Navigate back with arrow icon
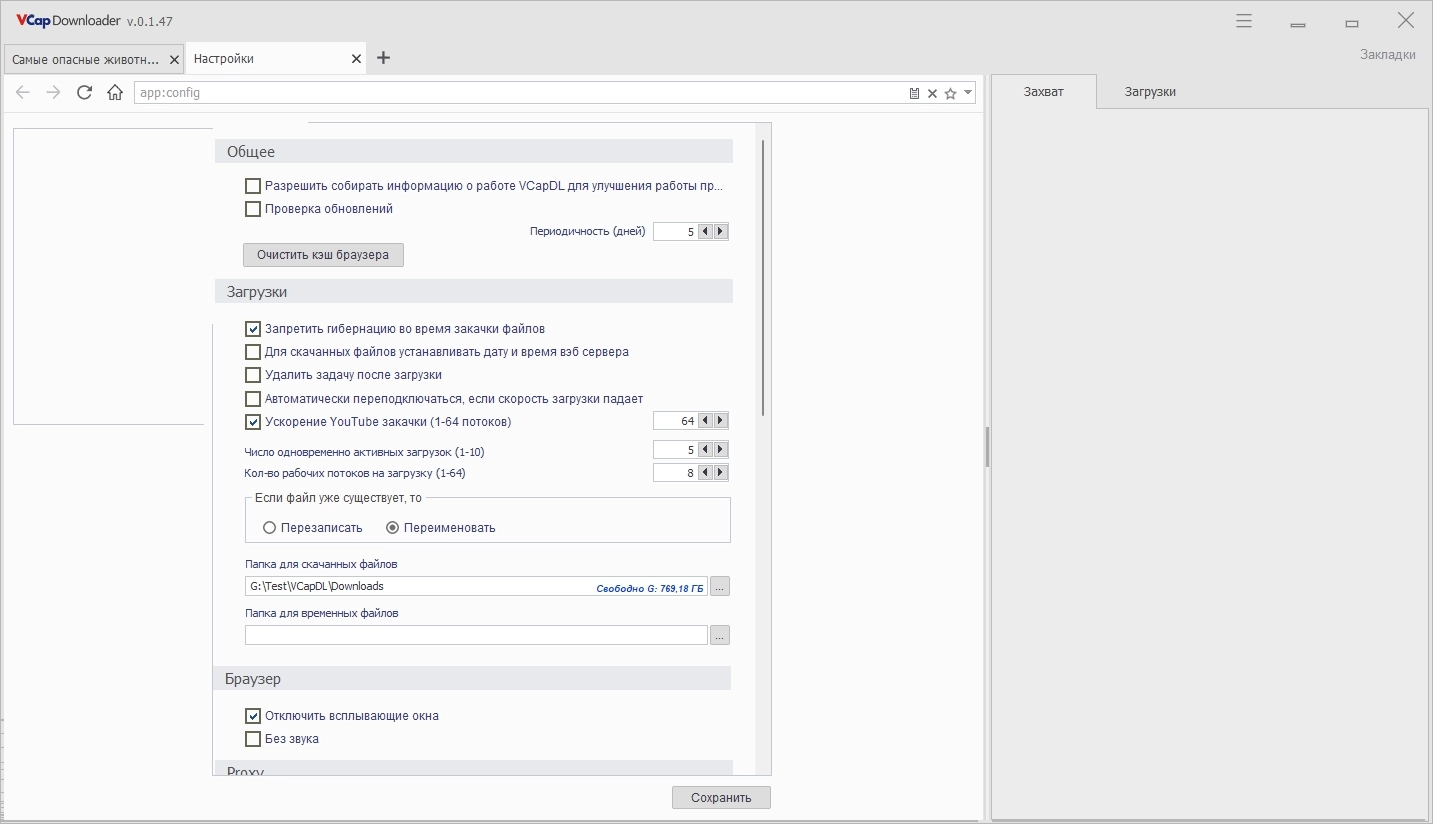Viewport: 1433px width, 824px height. point(23,92)
